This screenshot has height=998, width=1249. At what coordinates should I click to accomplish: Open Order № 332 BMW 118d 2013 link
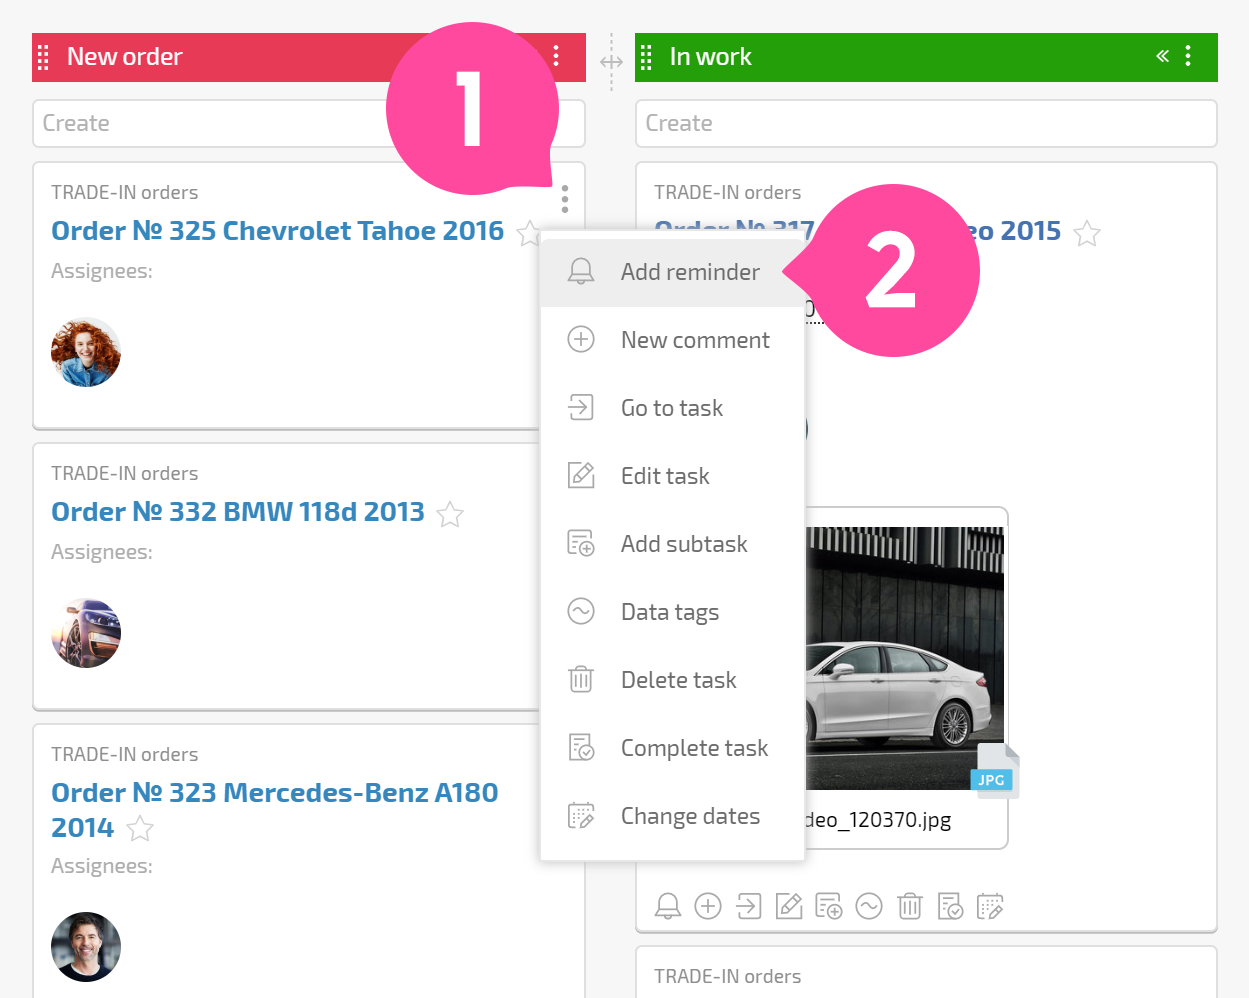point(238,512)
